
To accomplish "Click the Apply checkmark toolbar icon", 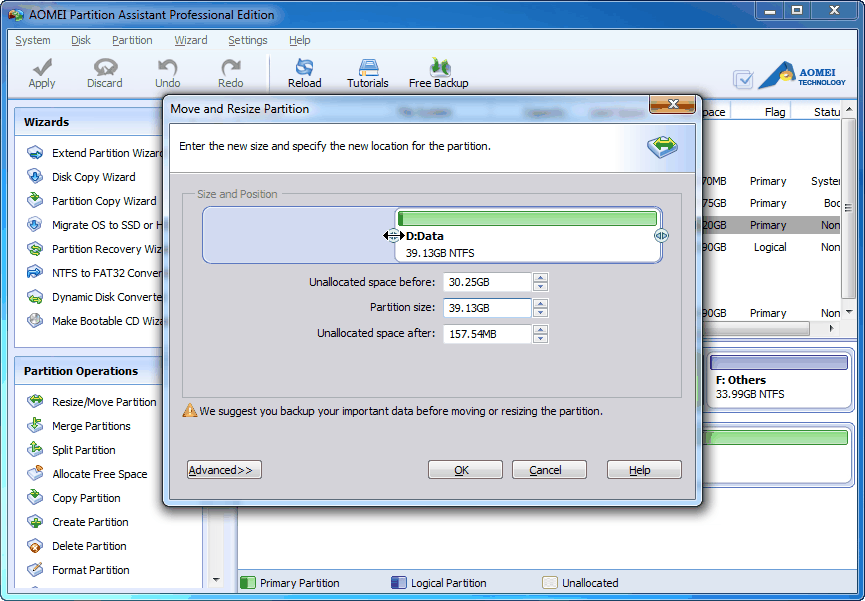I will click(42, 67).
